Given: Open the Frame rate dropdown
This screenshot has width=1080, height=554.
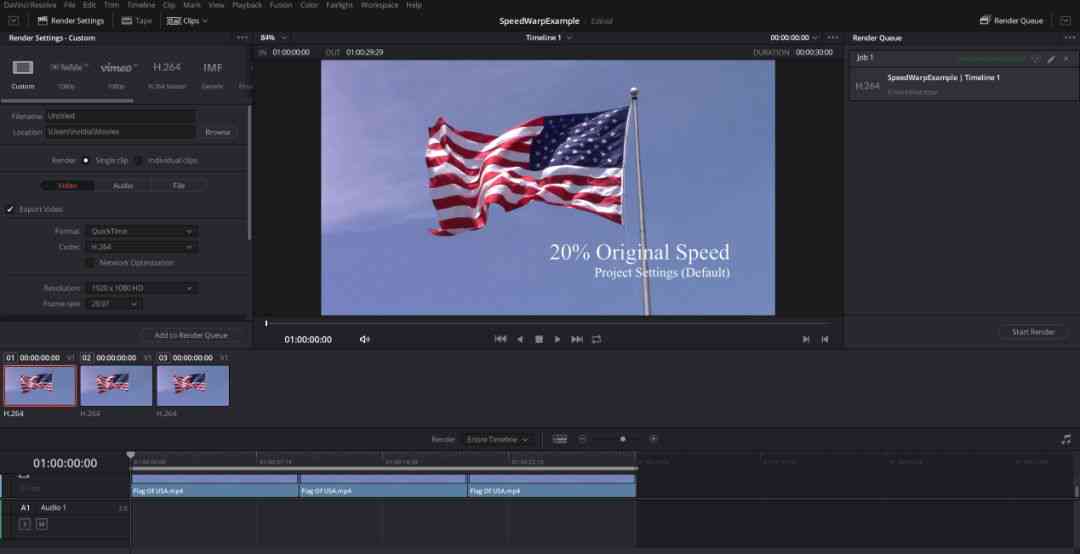Looking at the screenshot, I should pyautogui.click(x=113, y=304).
